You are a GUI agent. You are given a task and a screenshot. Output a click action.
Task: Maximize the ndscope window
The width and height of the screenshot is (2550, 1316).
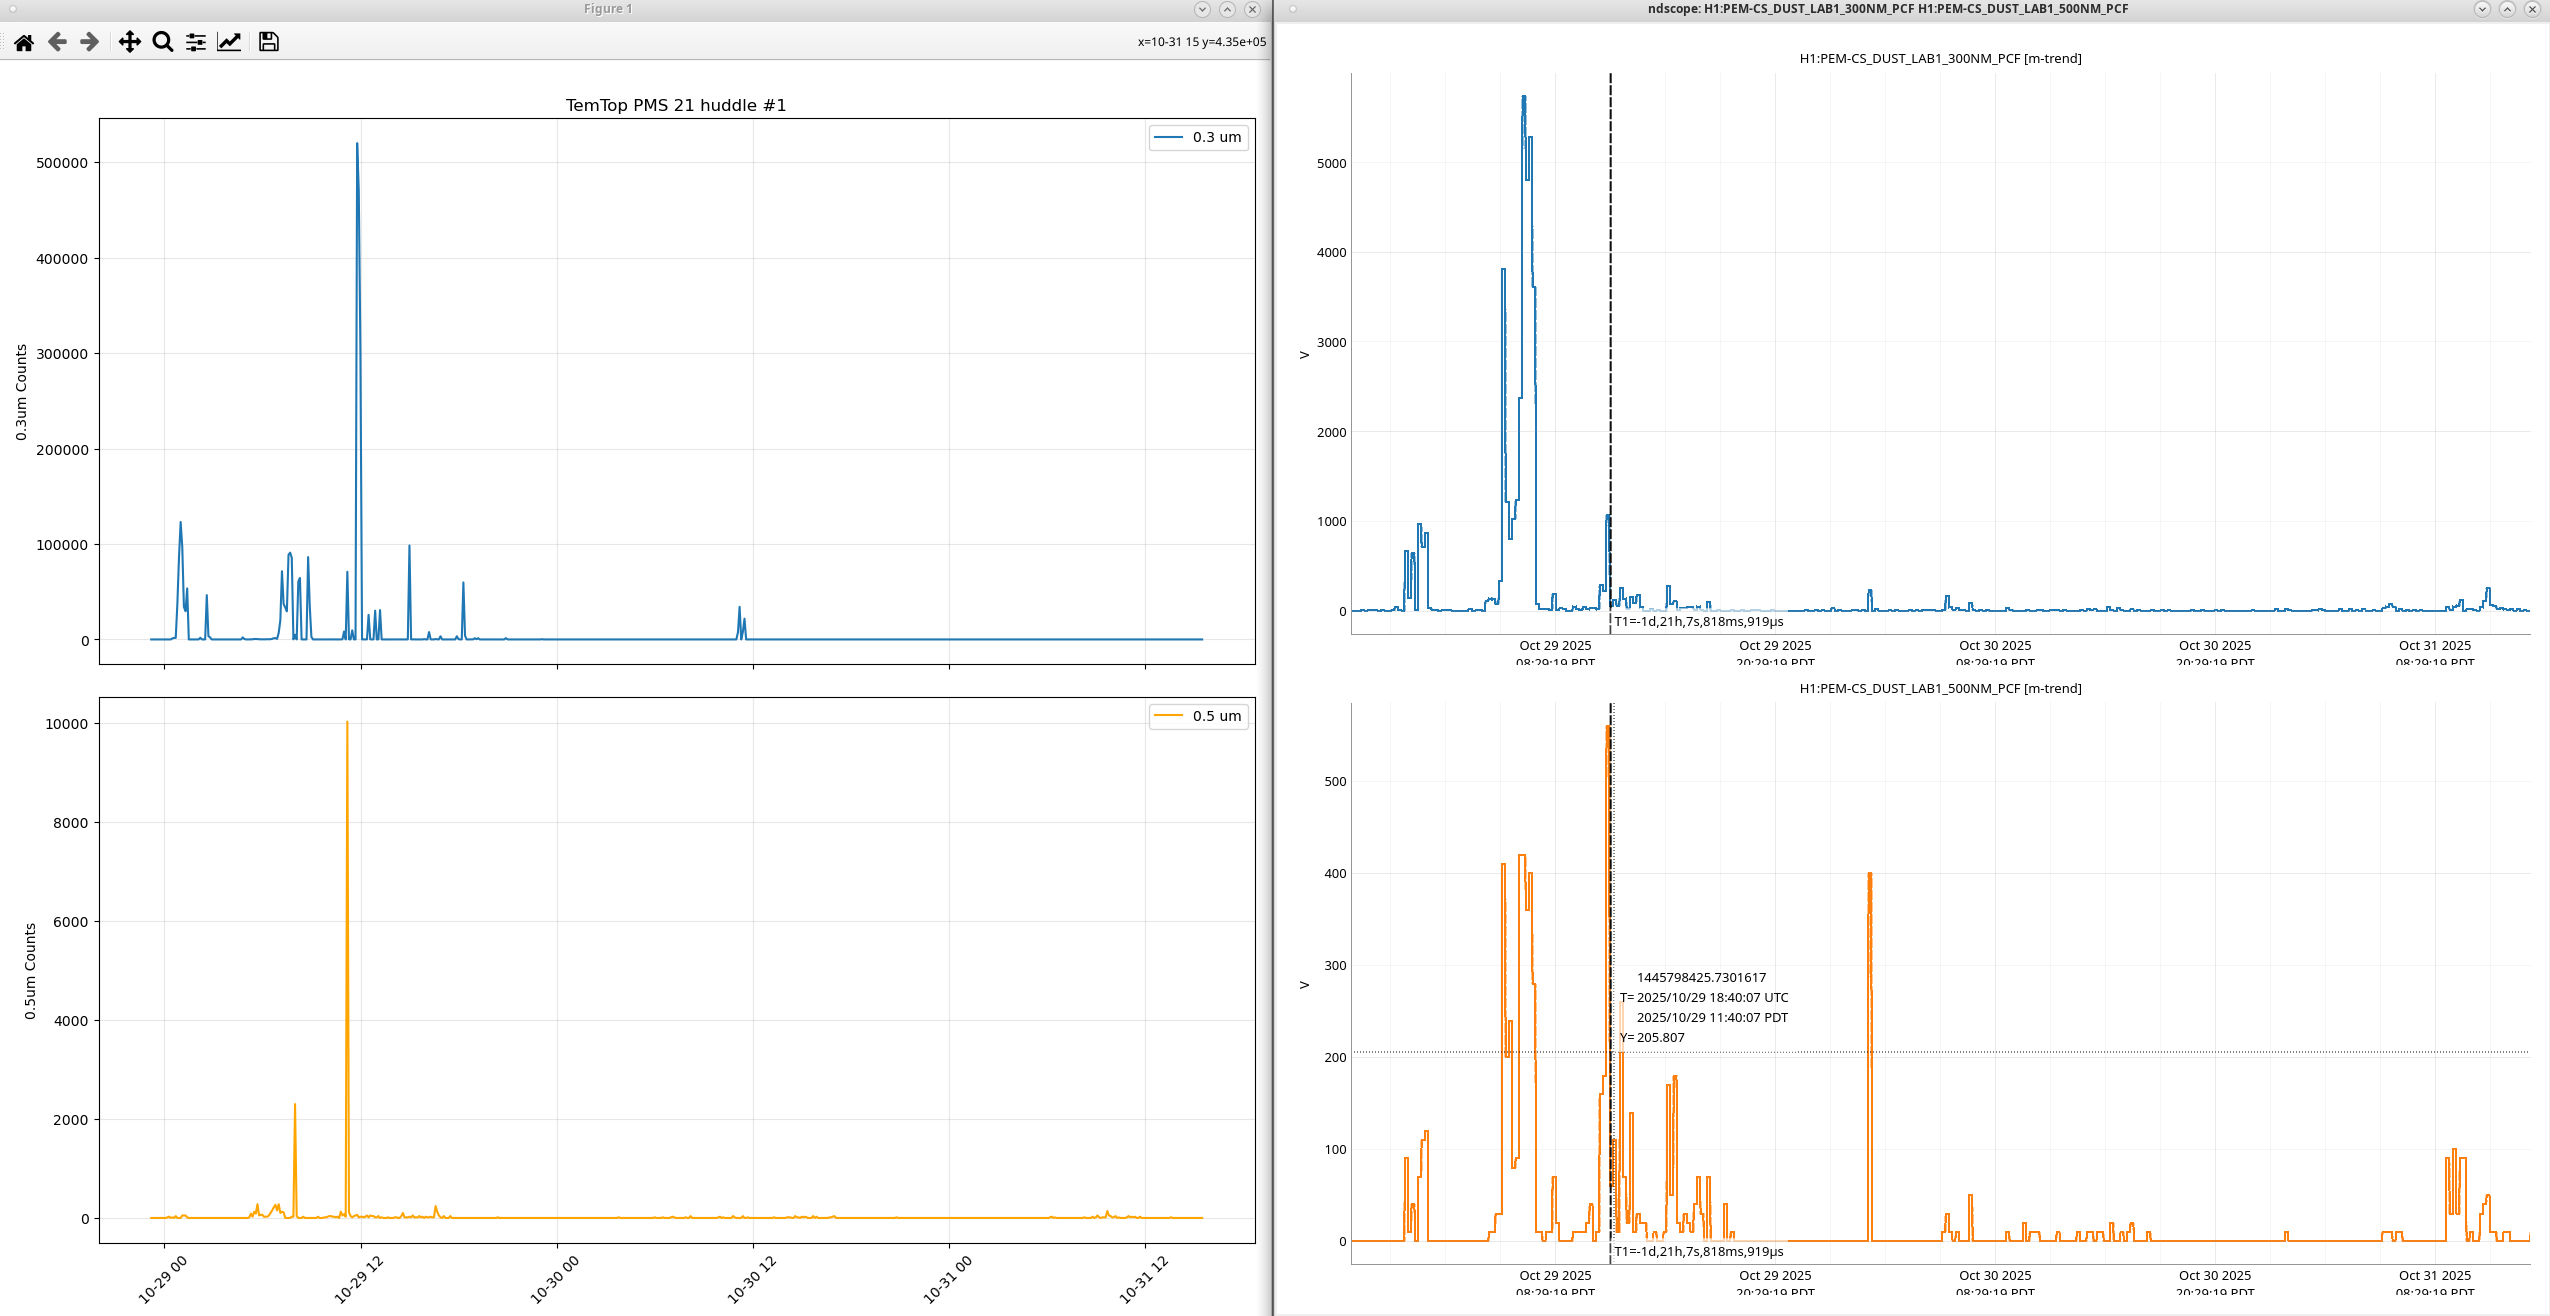point(2507,9)
